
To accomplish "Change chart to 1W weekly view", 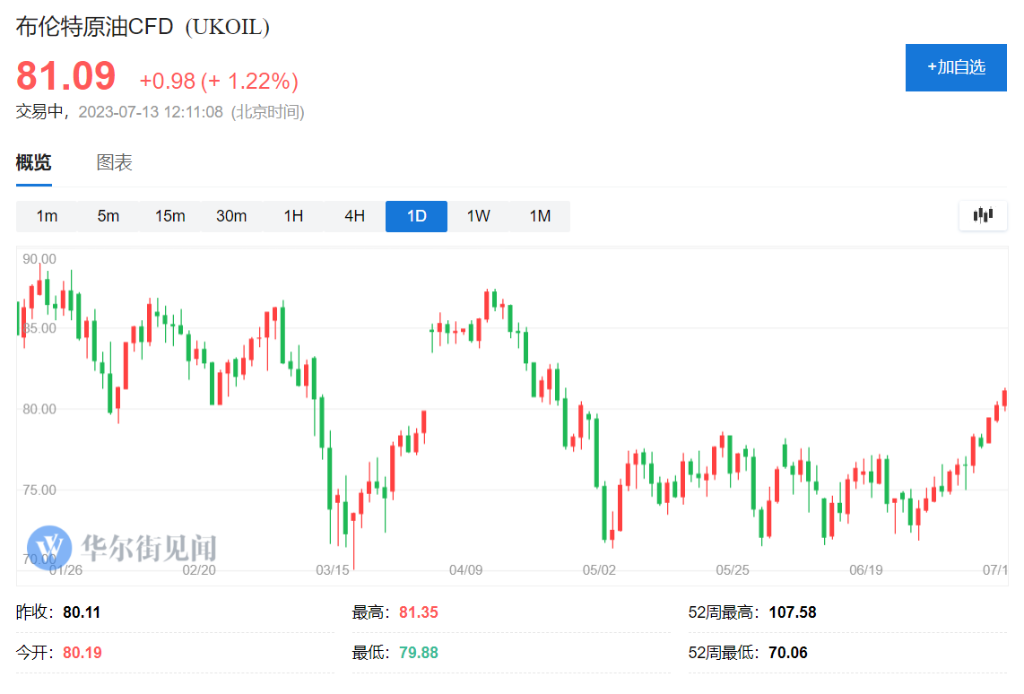I will (478, 216).
